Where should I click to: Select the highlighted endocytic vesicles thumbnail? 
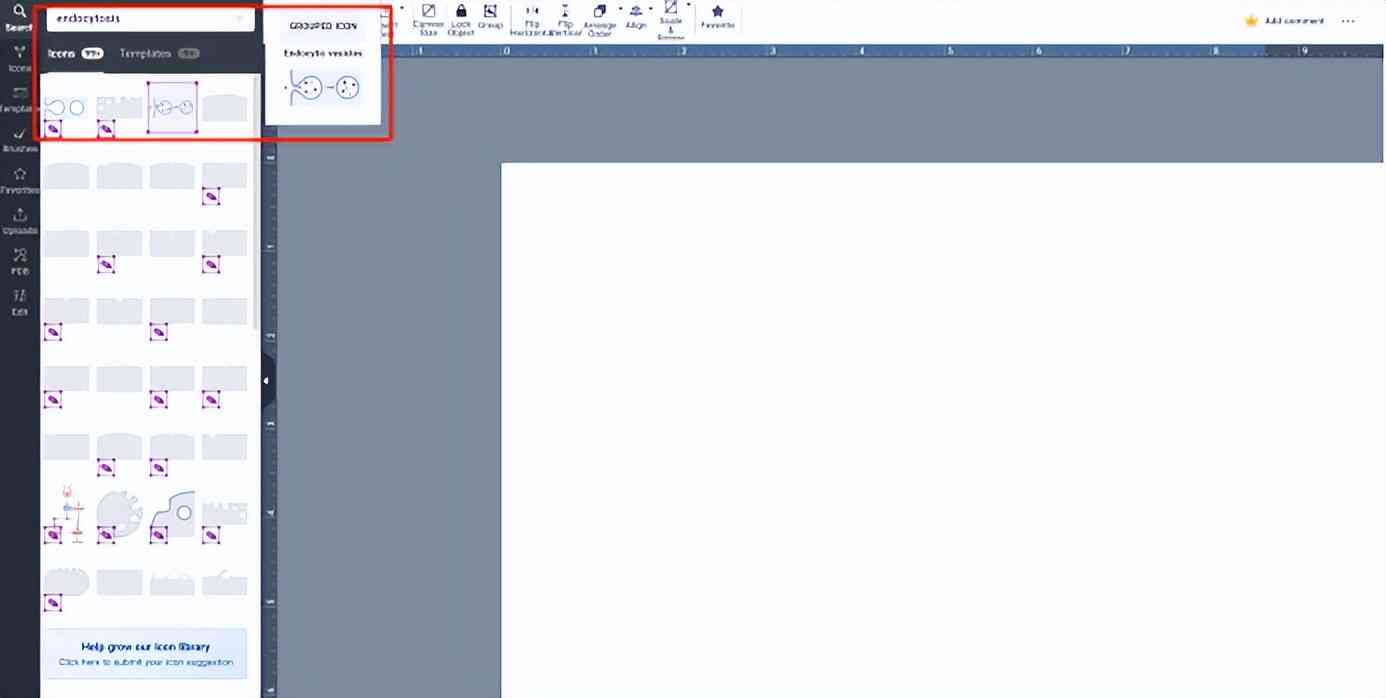(172, 107)
